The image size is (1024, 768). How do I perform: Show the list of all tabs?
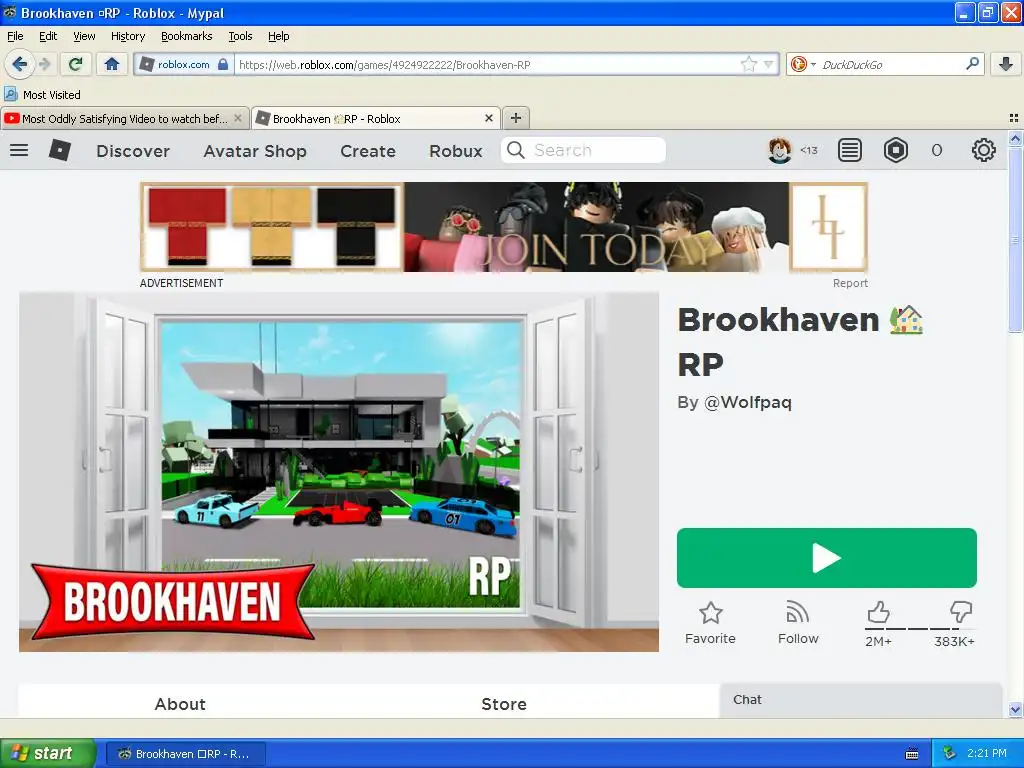tap(1014, 118)
